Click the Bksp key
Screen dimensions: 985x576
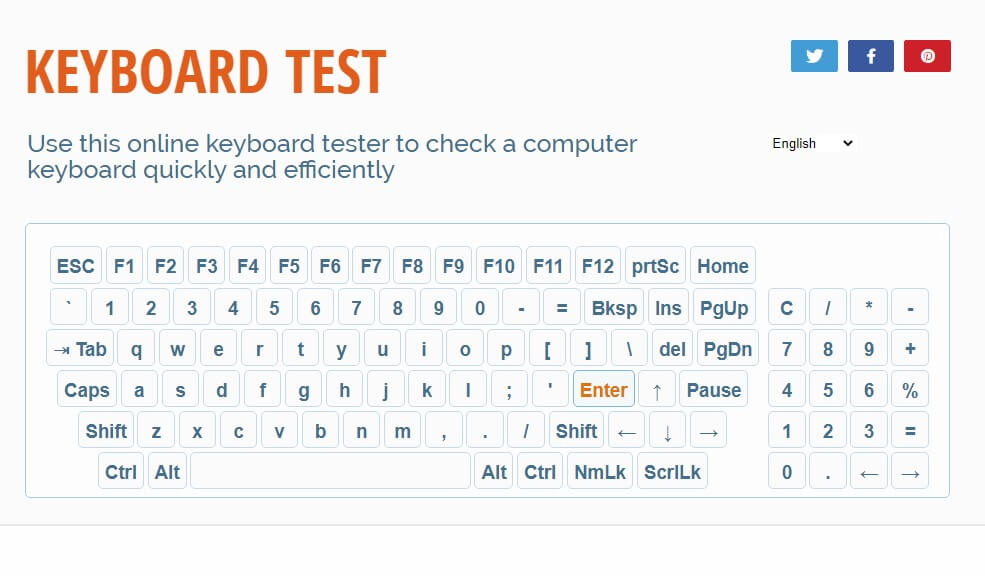614,308
